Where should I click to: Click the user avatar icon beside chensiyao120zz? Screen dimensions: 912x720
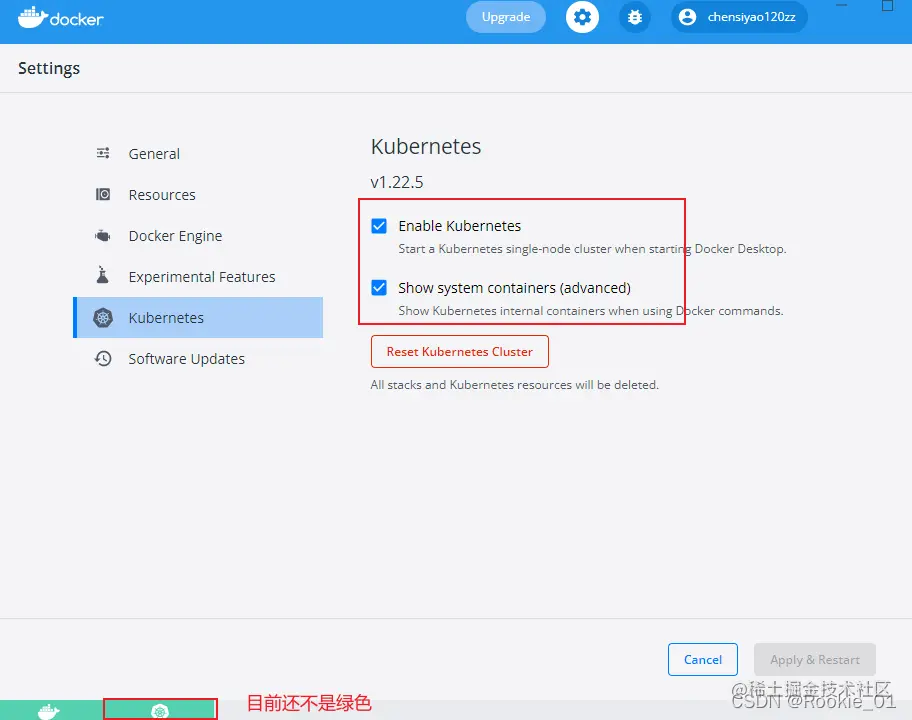[x=687, y=17]
